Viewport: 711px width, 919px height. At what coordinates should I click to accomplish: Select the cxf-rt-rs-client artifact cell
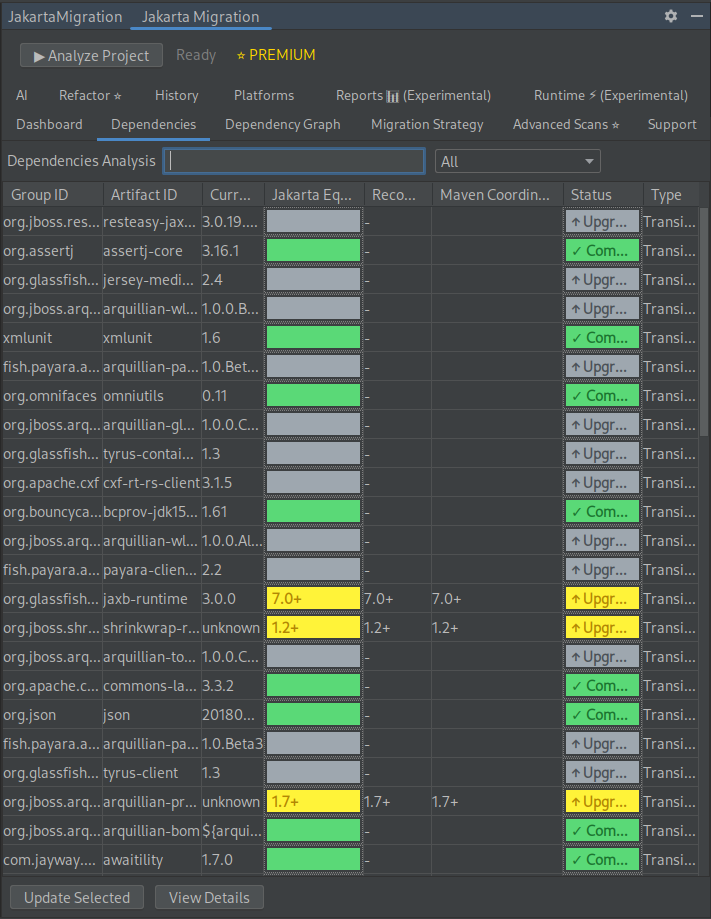152,483
